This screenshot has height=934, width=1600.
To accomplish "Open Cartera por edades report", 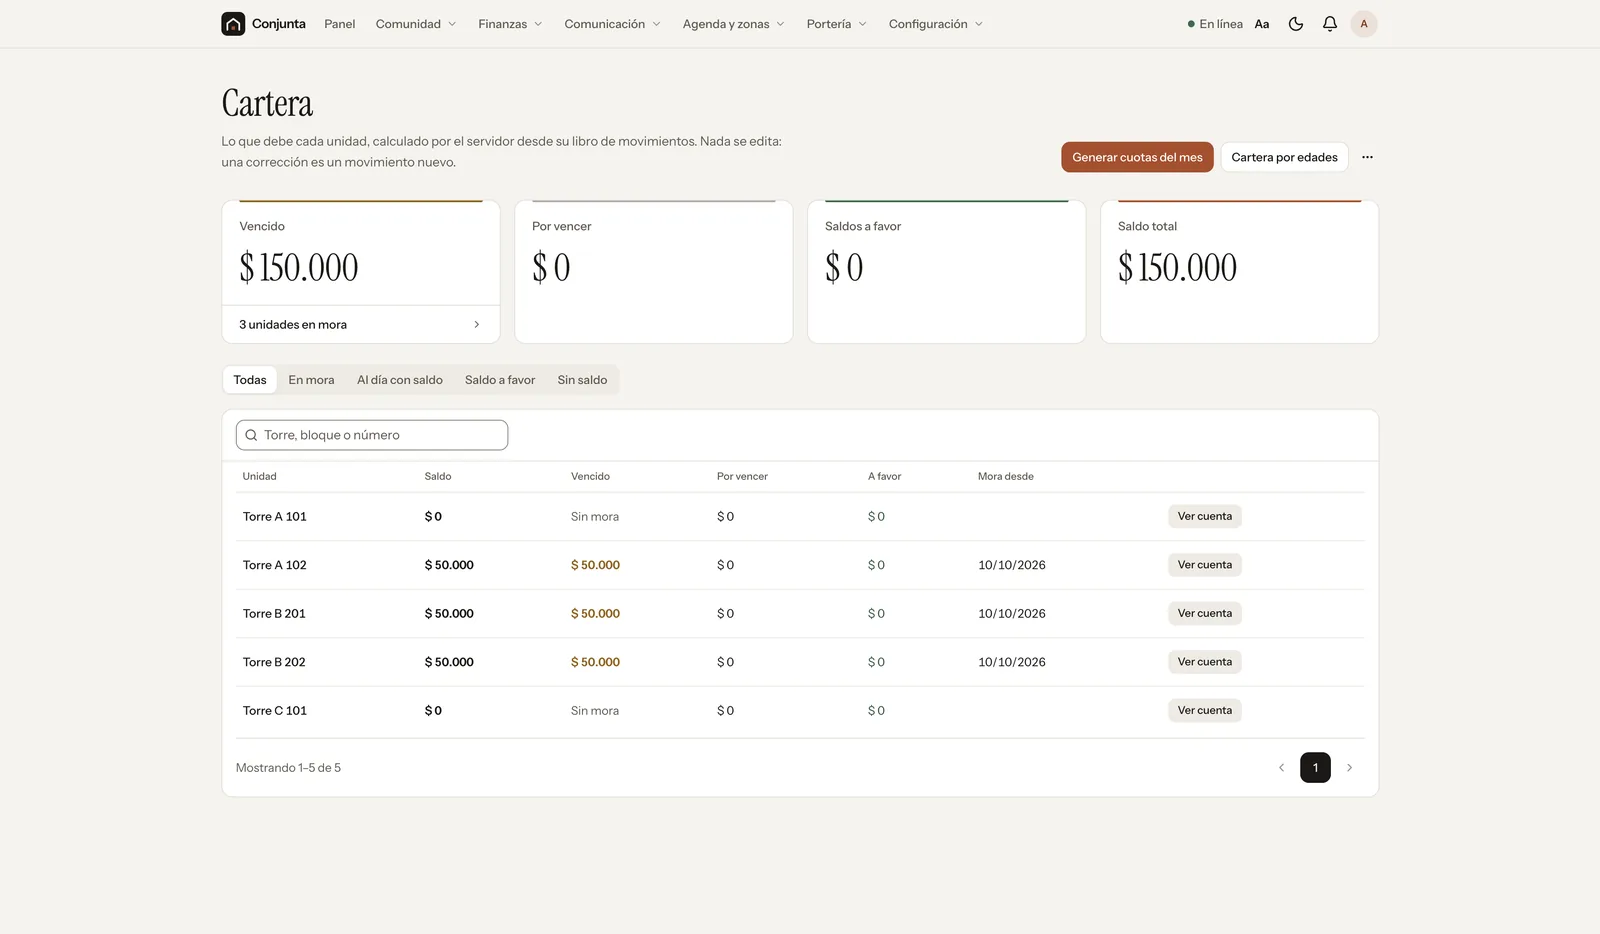I will pyautogui.click(x=1284, y=157).
